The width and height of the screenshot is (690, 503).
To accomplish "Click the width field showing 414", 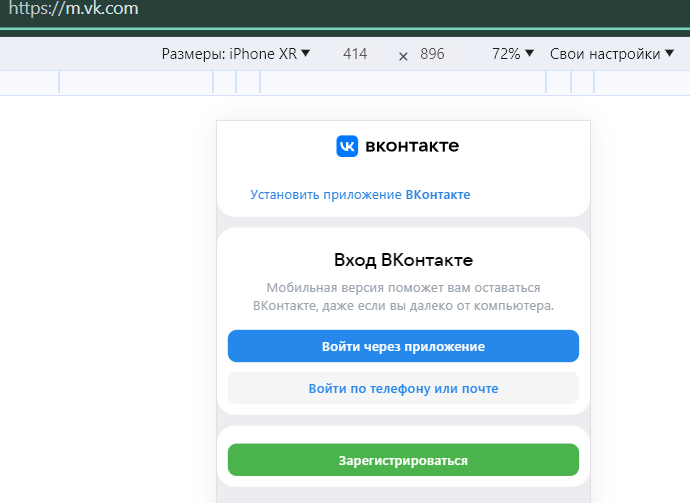I will pyautogui.click(x=355, y=54).
